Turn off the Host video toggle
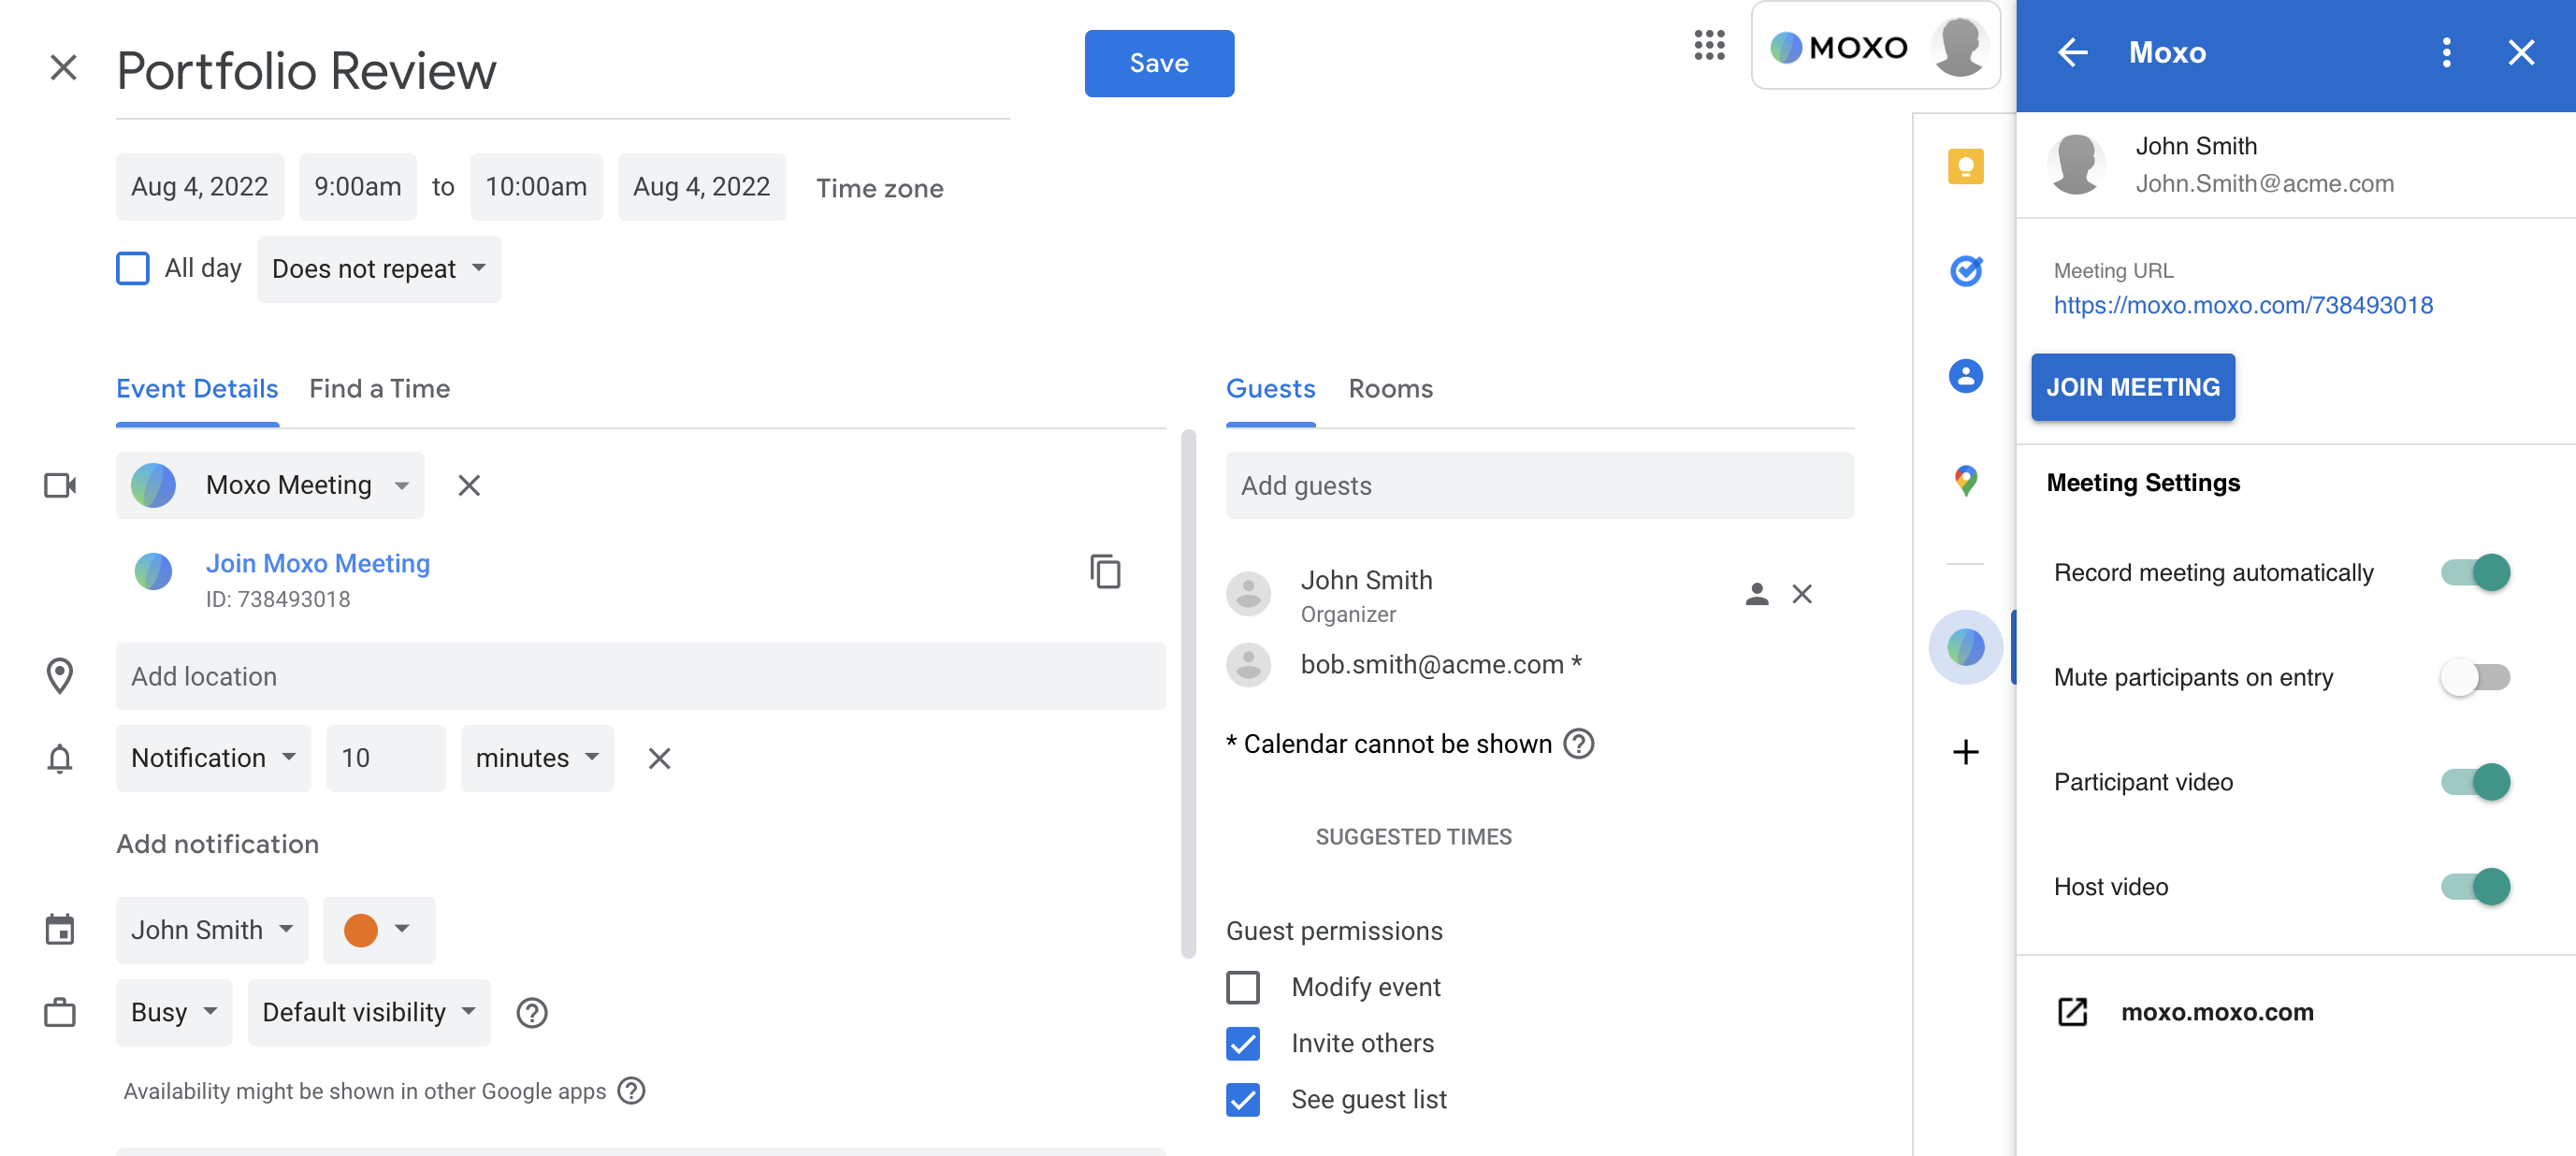 [x=2475, y=887]
